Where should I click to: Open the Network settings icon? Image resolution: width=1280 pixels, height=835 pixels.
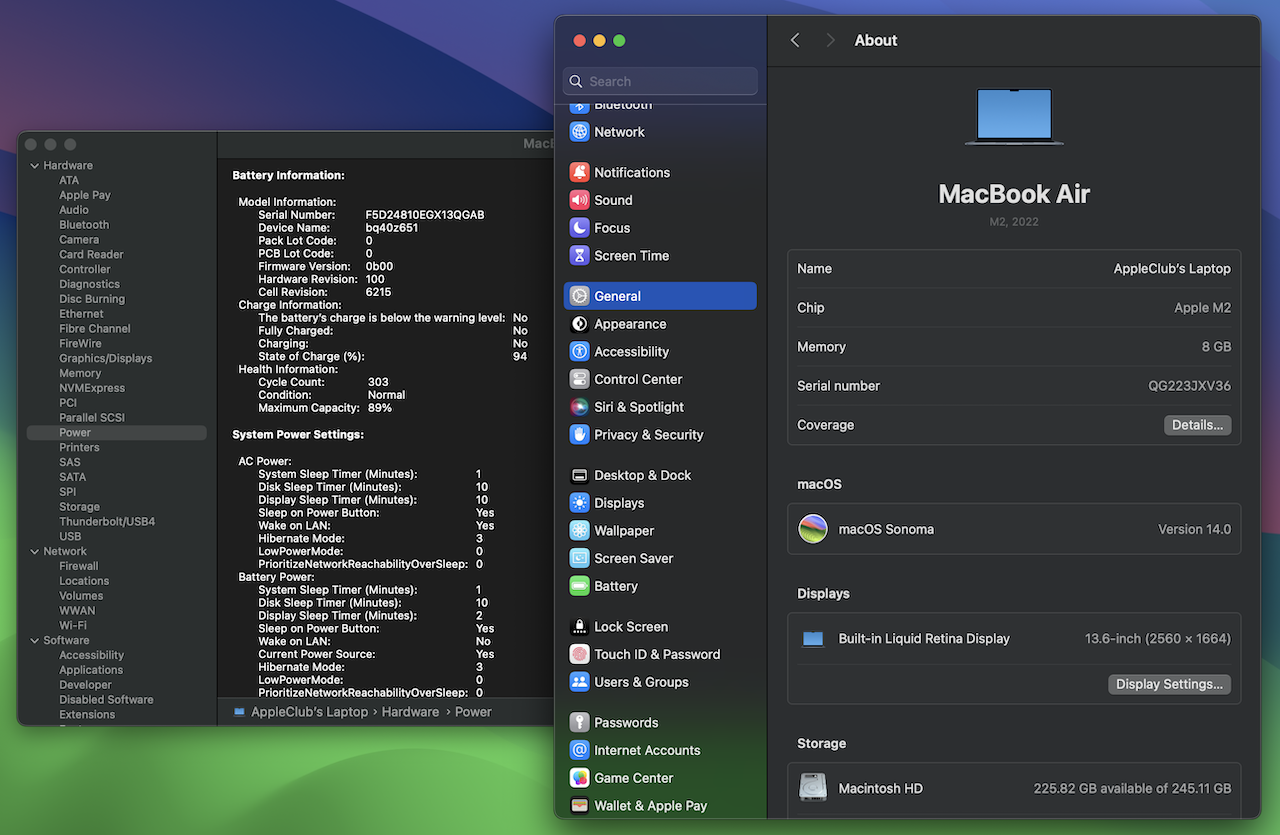tap(579, 132)
